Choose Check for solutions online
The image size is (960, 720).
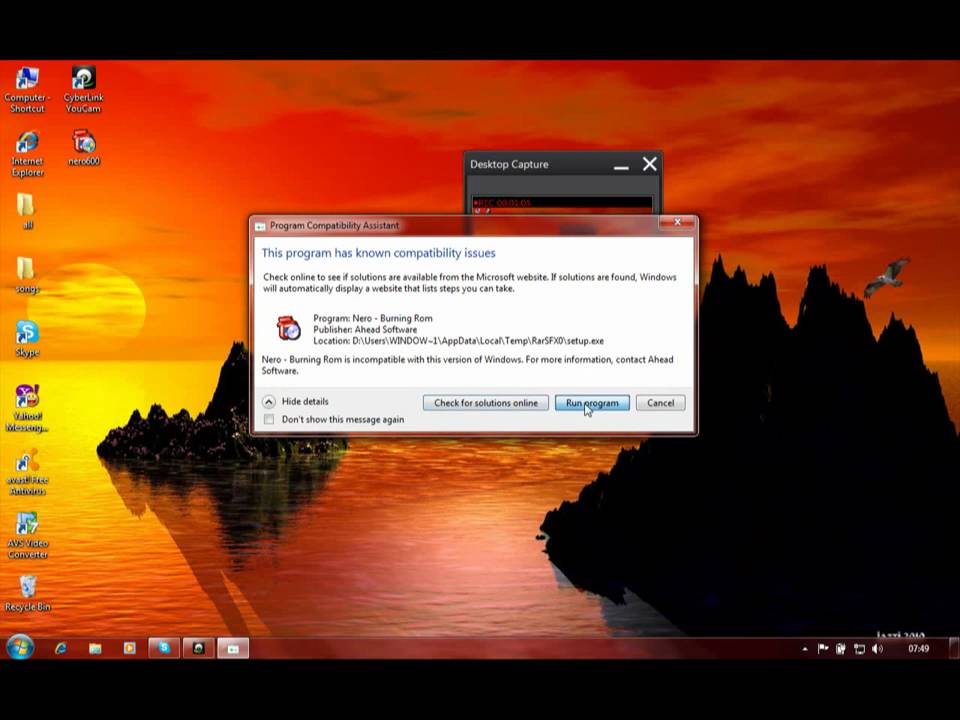pyautogui.click(x=486, y=403)
